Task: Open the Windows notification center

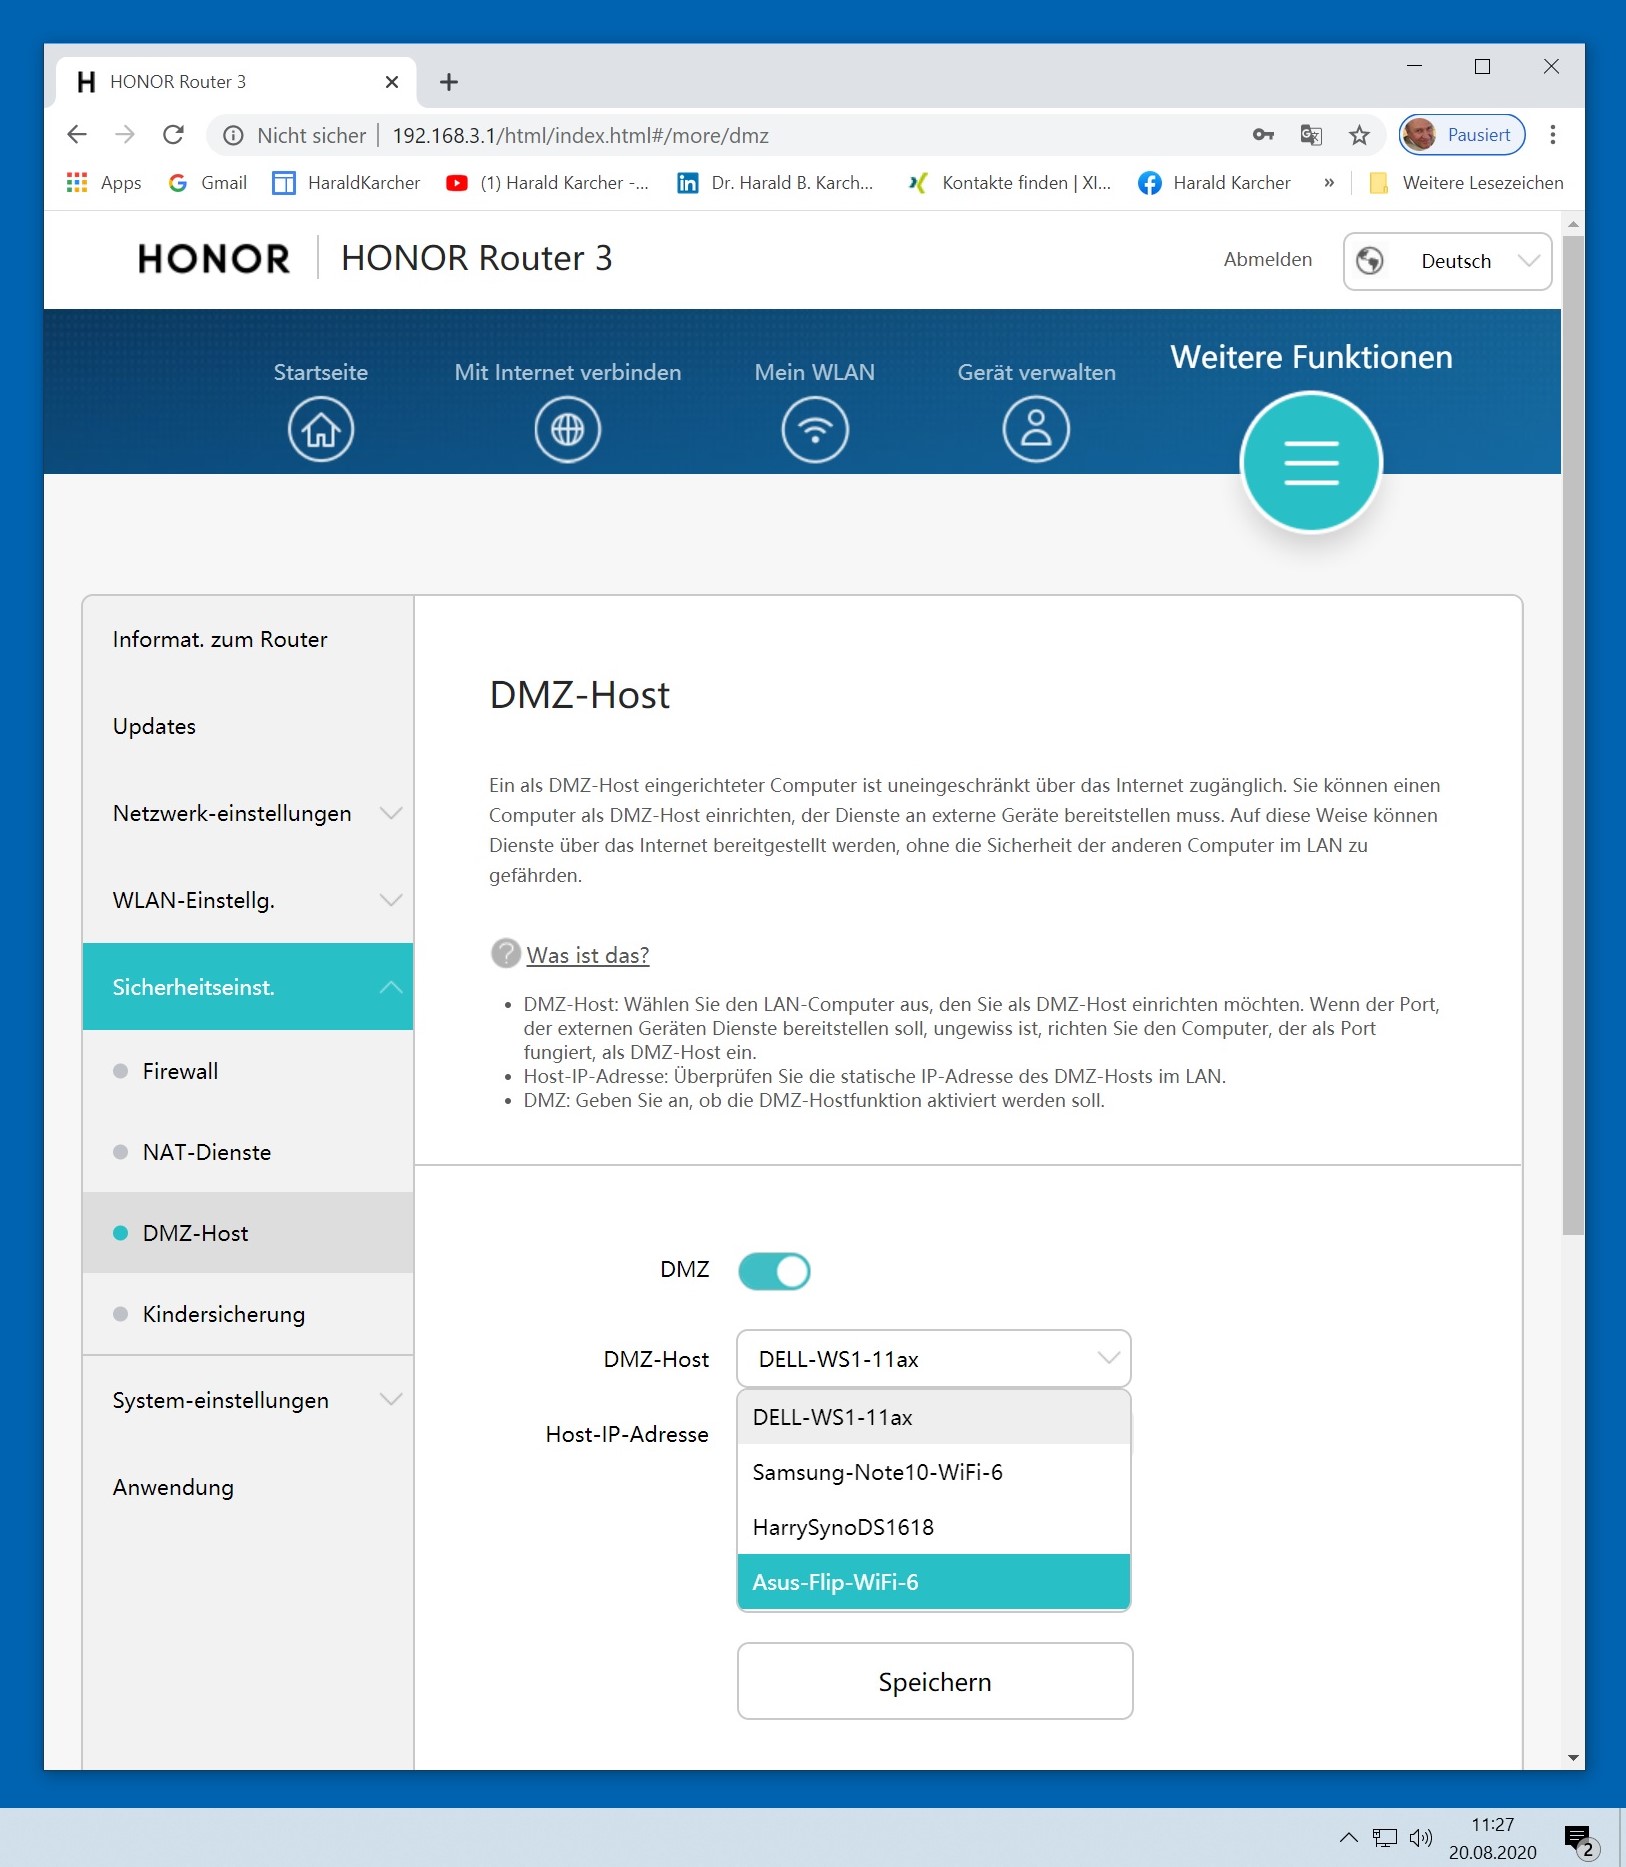Action: pos(1580,1841)
